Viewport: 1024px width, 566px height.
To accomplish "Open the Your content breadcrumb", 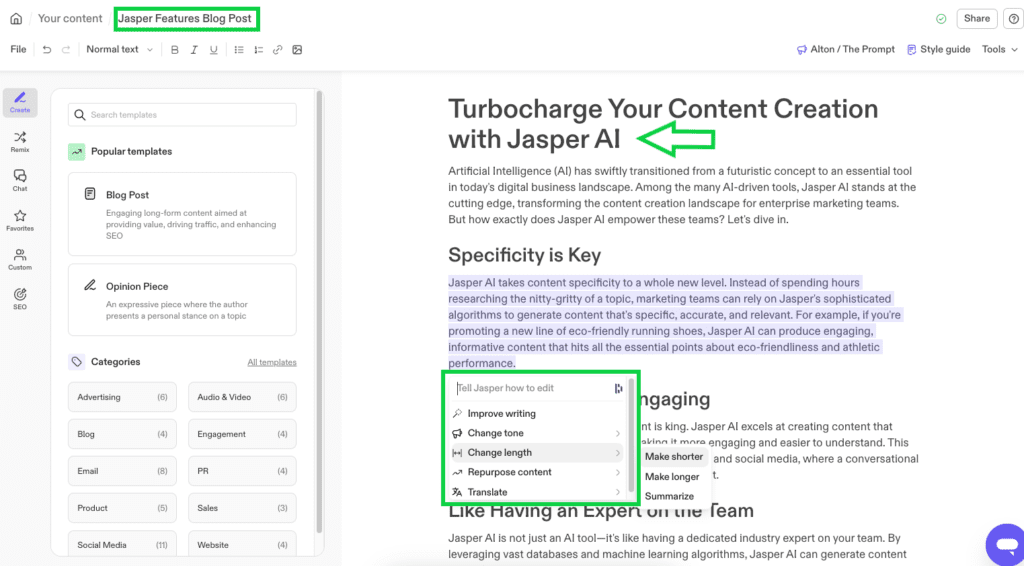I will click(x=70, y=18).
